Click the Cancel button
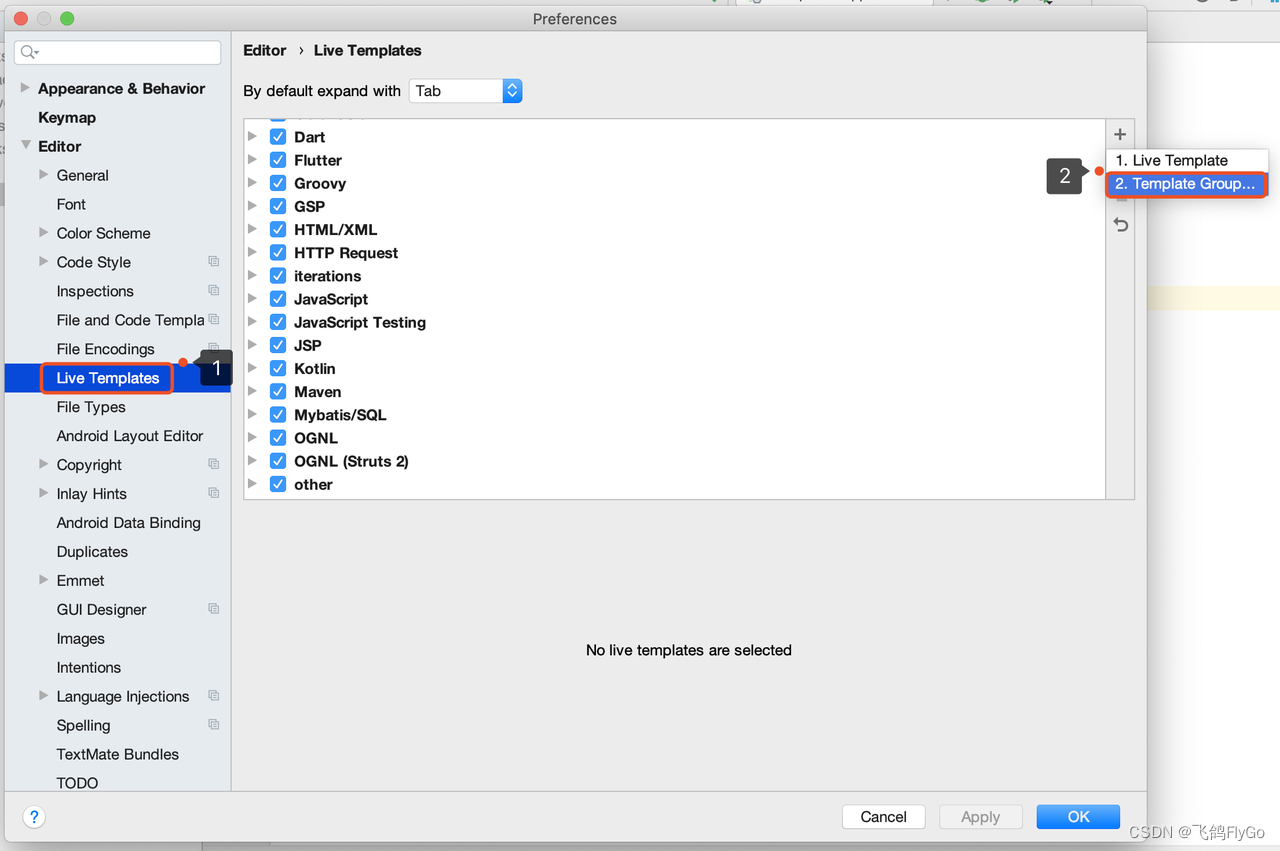The width and height of the screenshot is (1280, 851). tap(884, 817)
